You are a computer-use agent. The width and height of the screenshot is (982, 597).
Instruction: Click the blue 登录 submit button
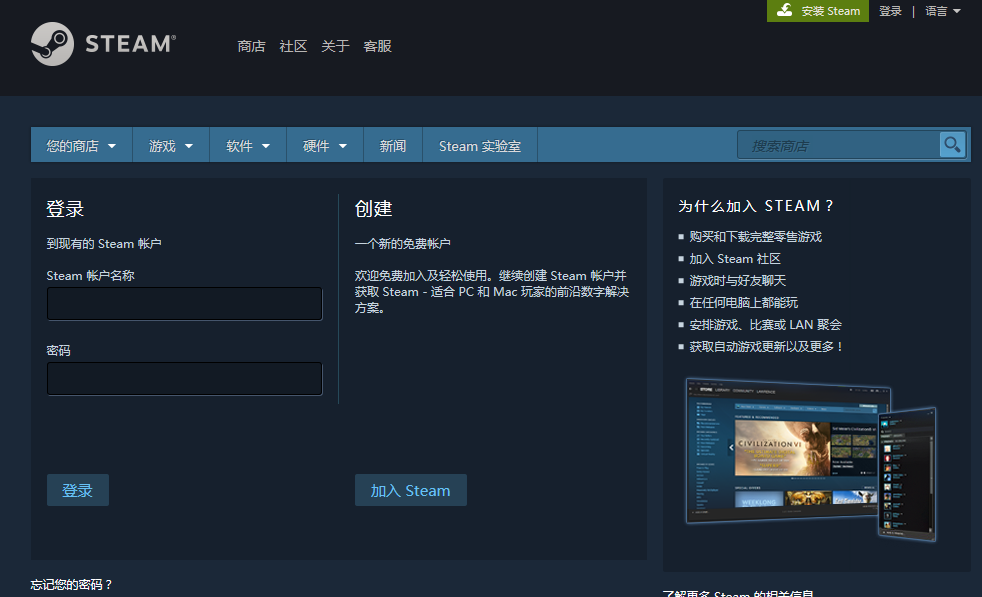point(78,490)
